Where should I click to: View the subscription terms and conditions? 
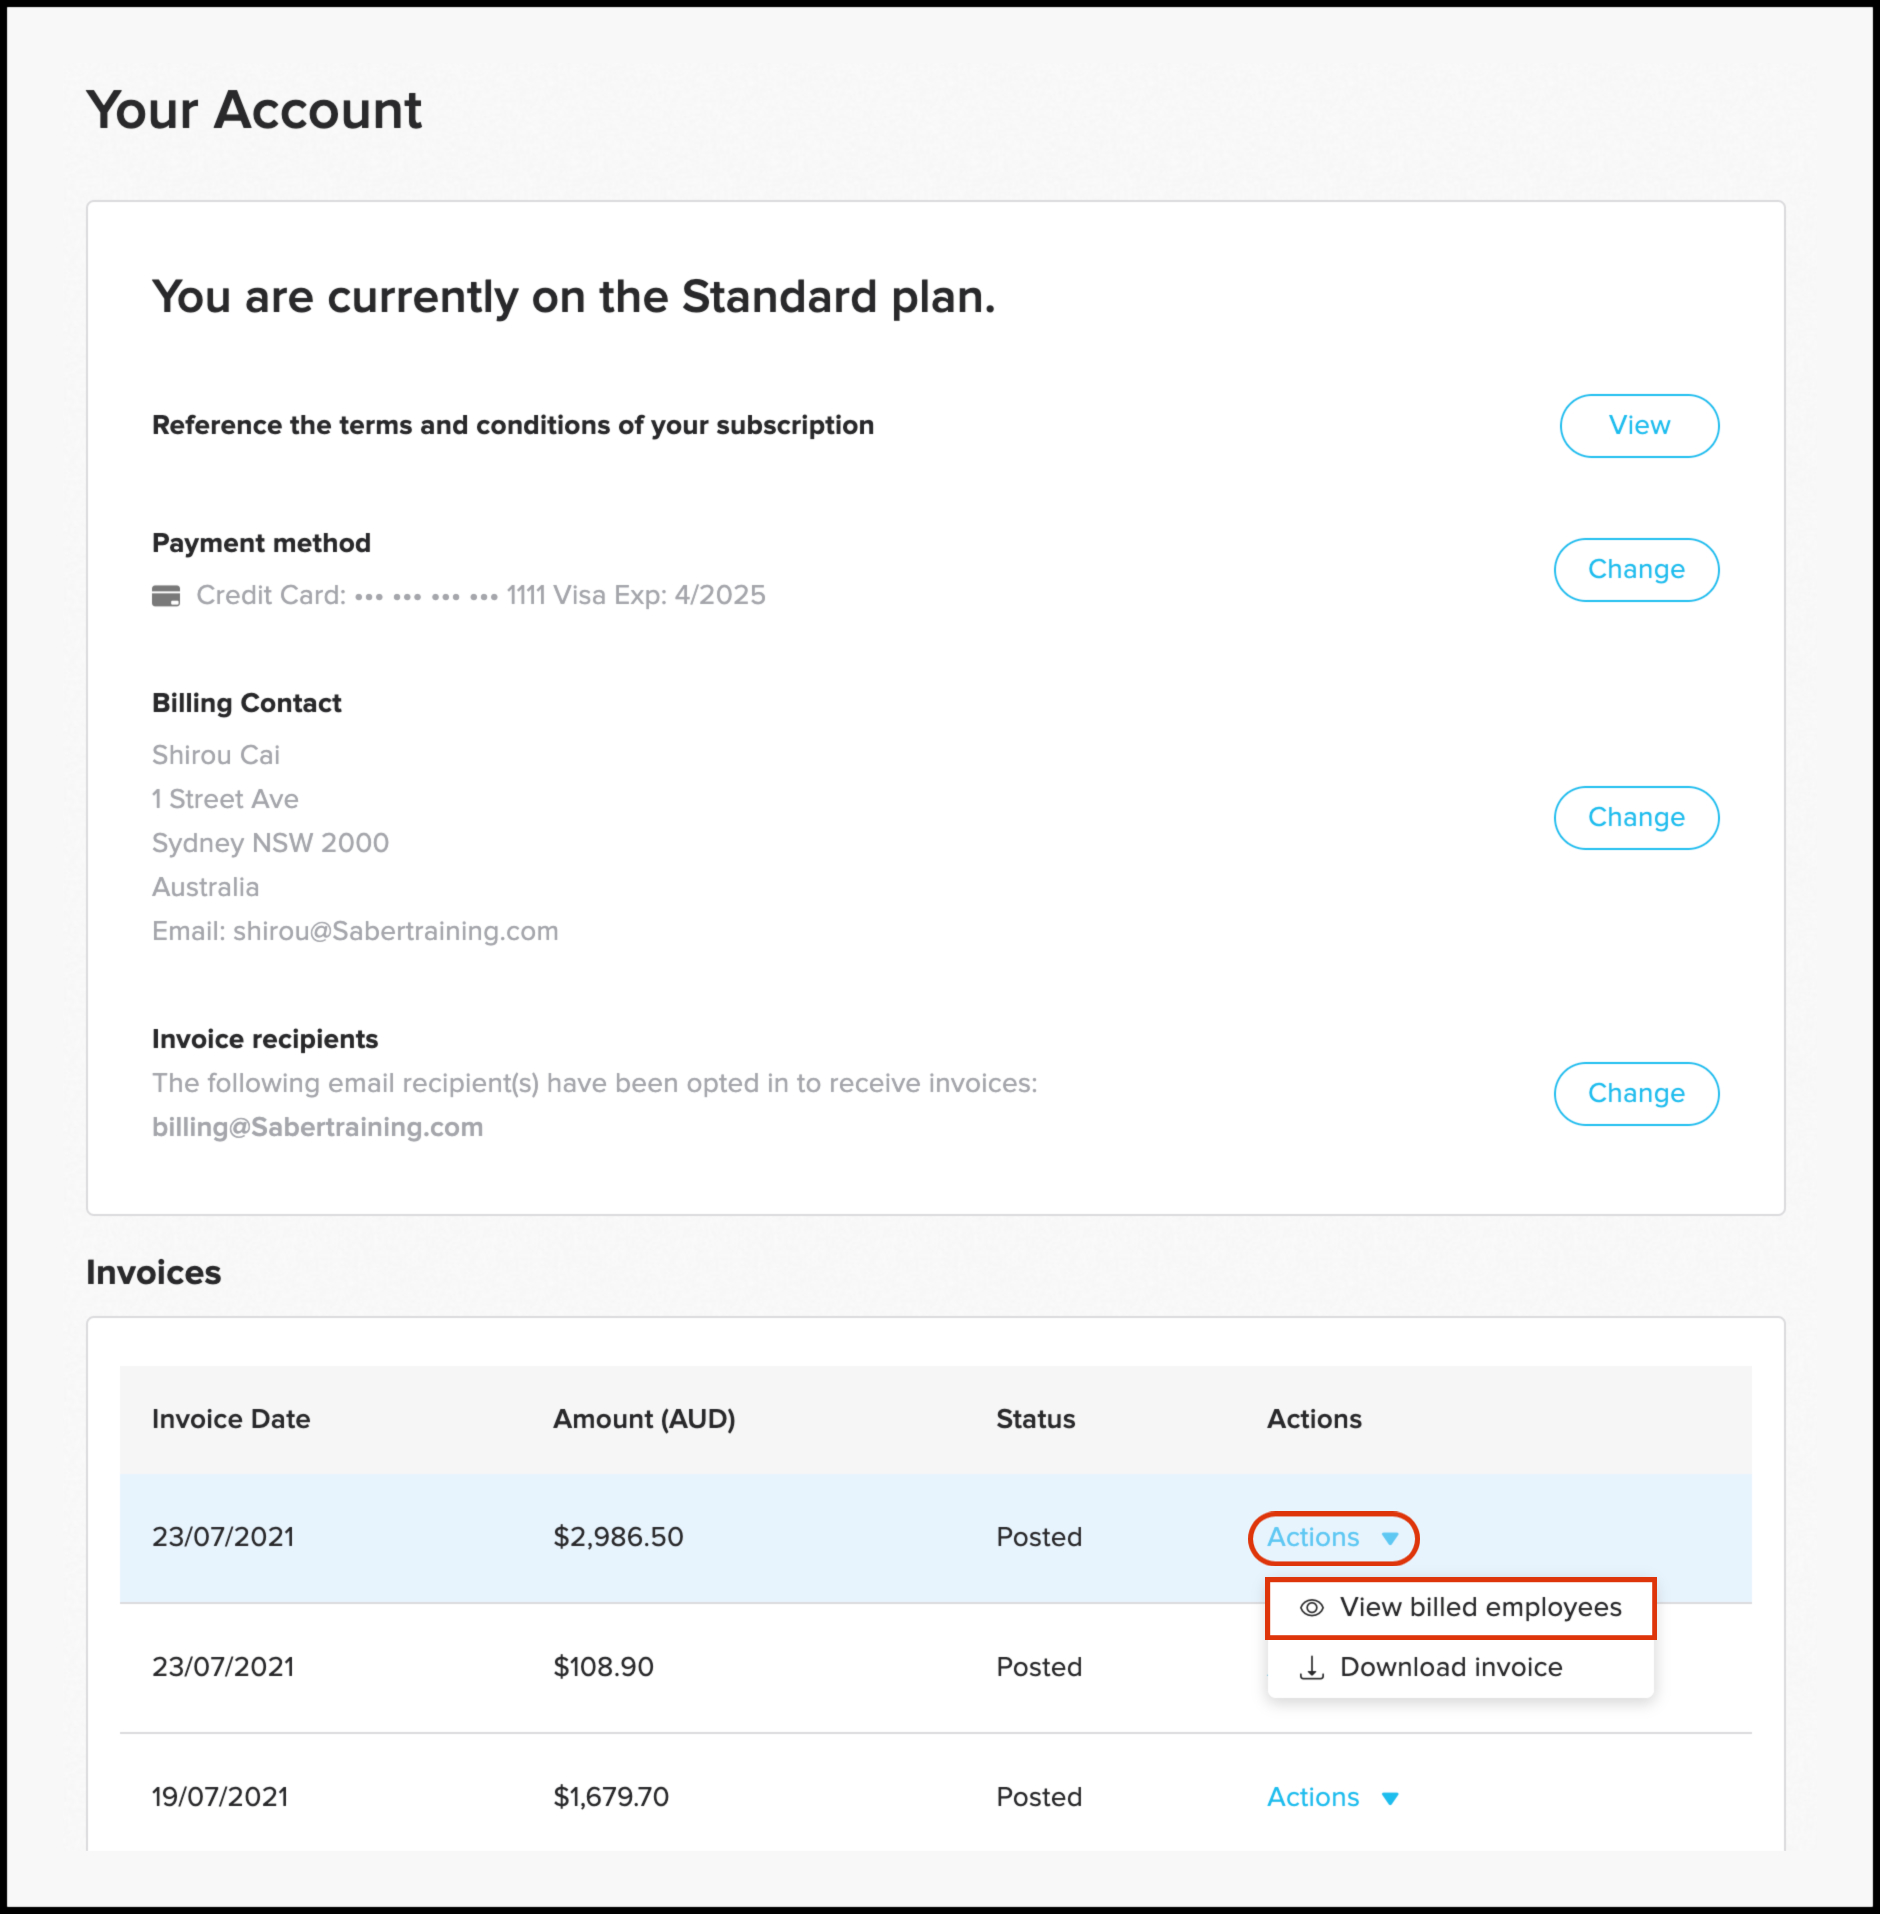tap(1638, 426)
